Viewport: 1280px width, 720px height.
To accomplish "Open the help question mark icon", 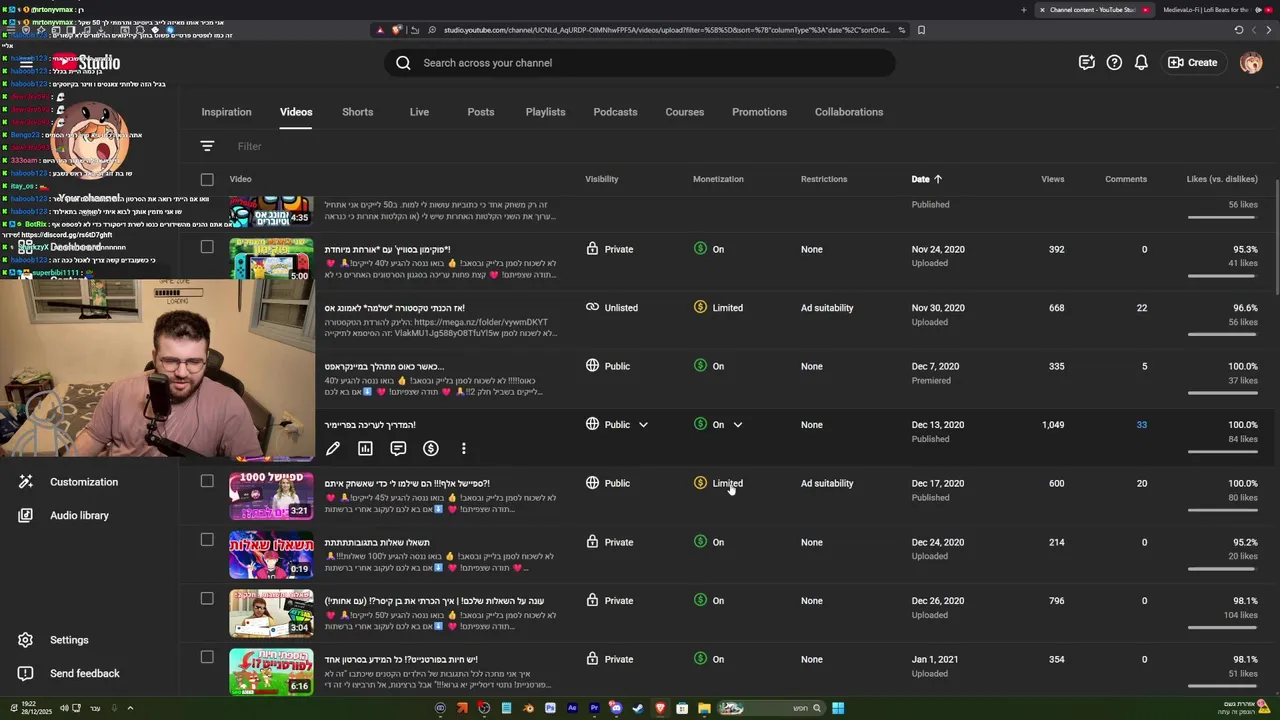I will [x=1114, y=63].
